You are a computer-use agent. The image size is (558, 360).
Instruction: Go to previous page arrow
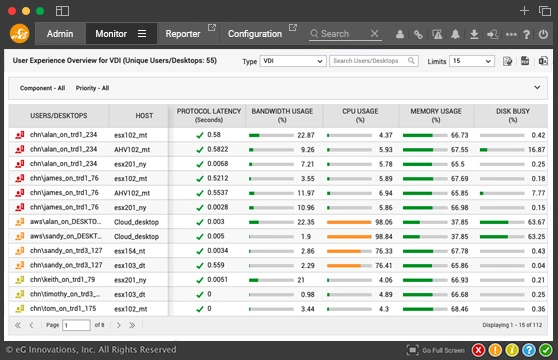coord(31,325)
